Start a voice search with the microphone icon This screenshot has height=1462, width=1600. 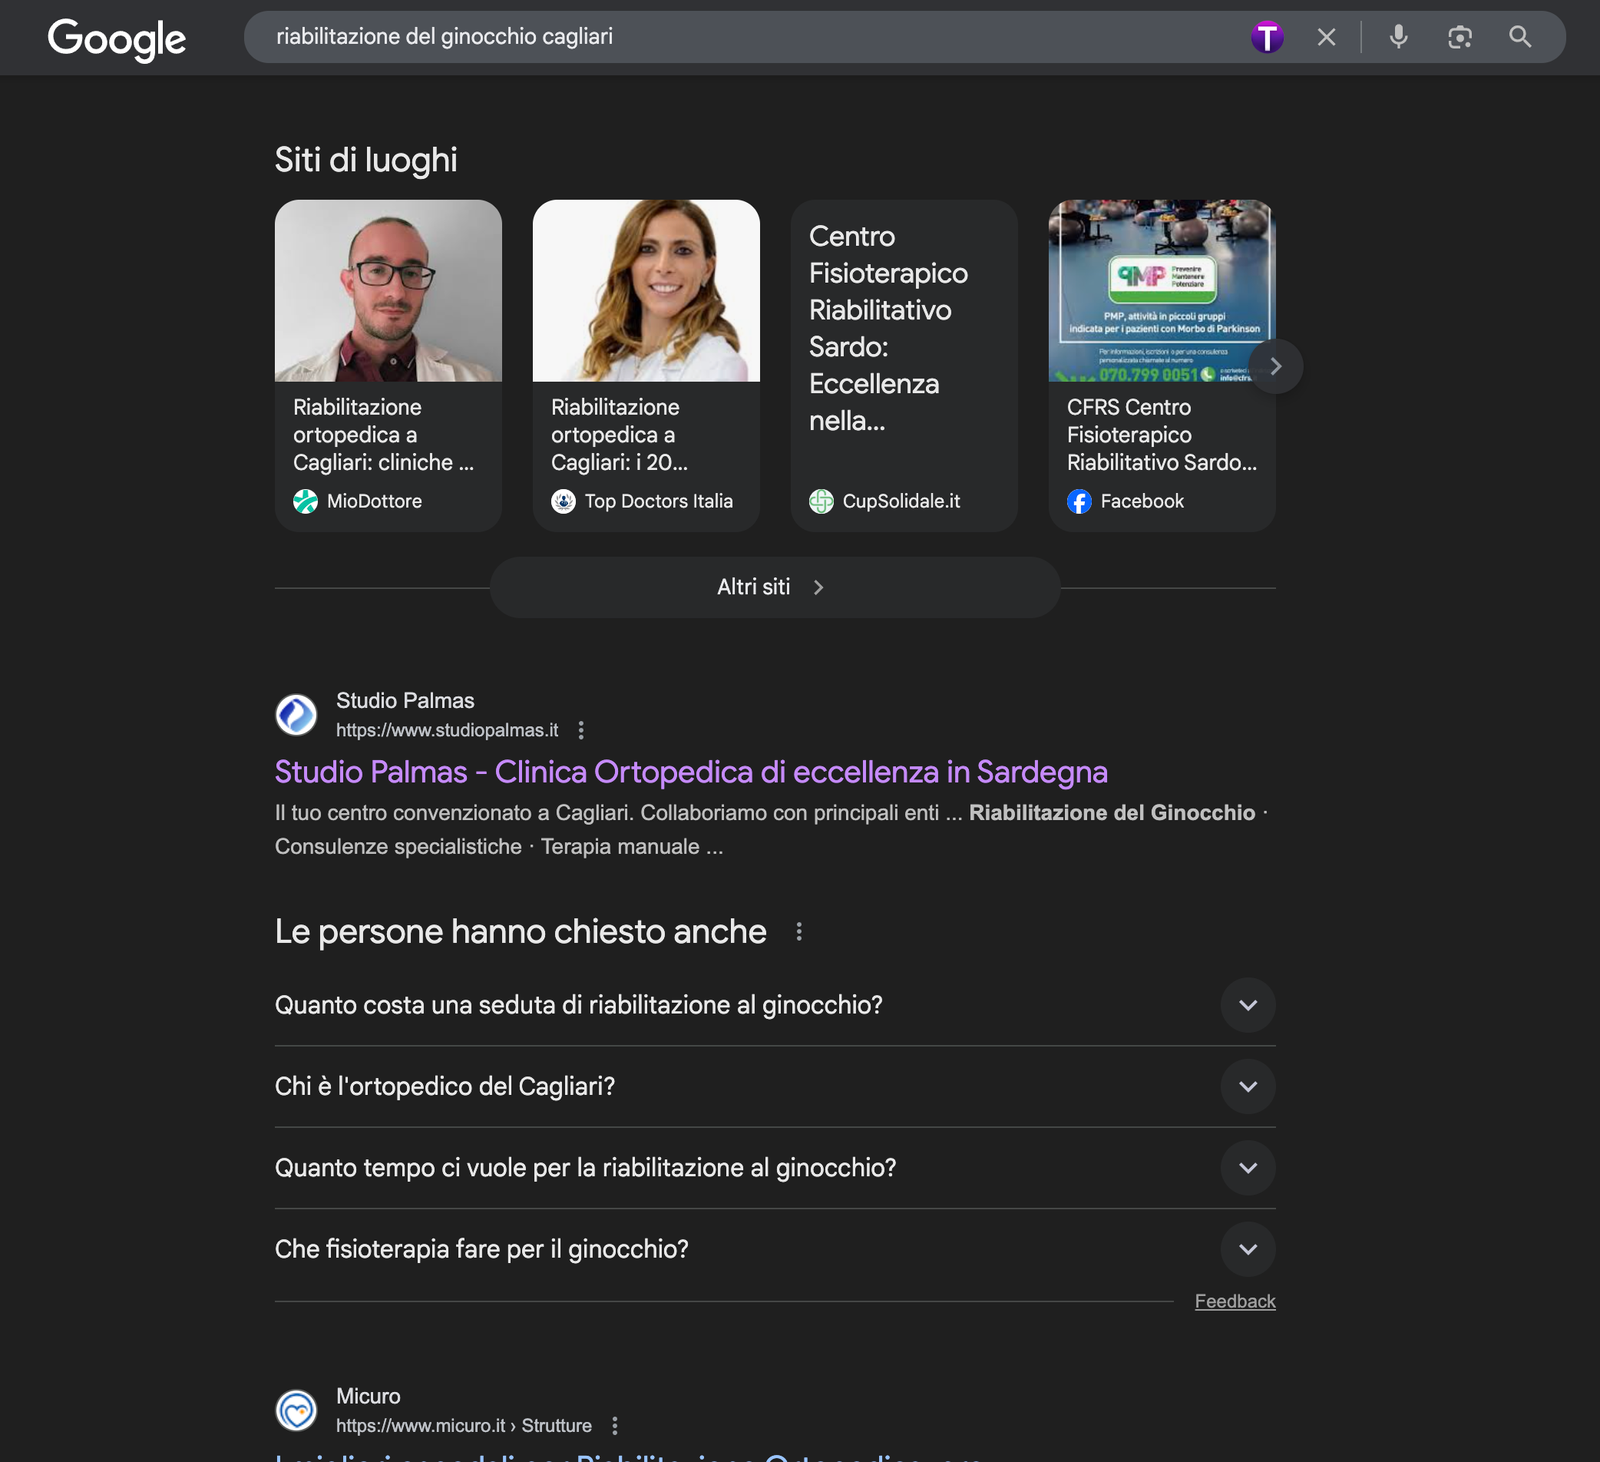coord(1398,37)
